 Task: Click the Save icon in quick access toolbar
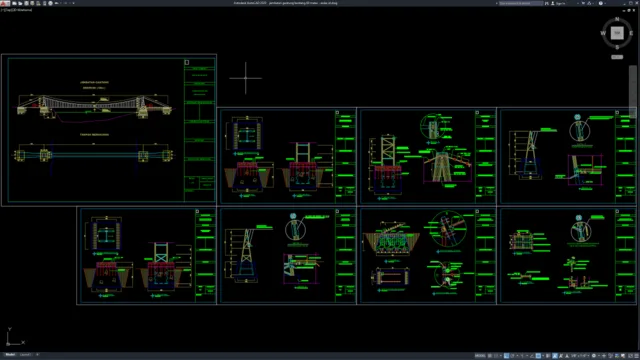26,3
